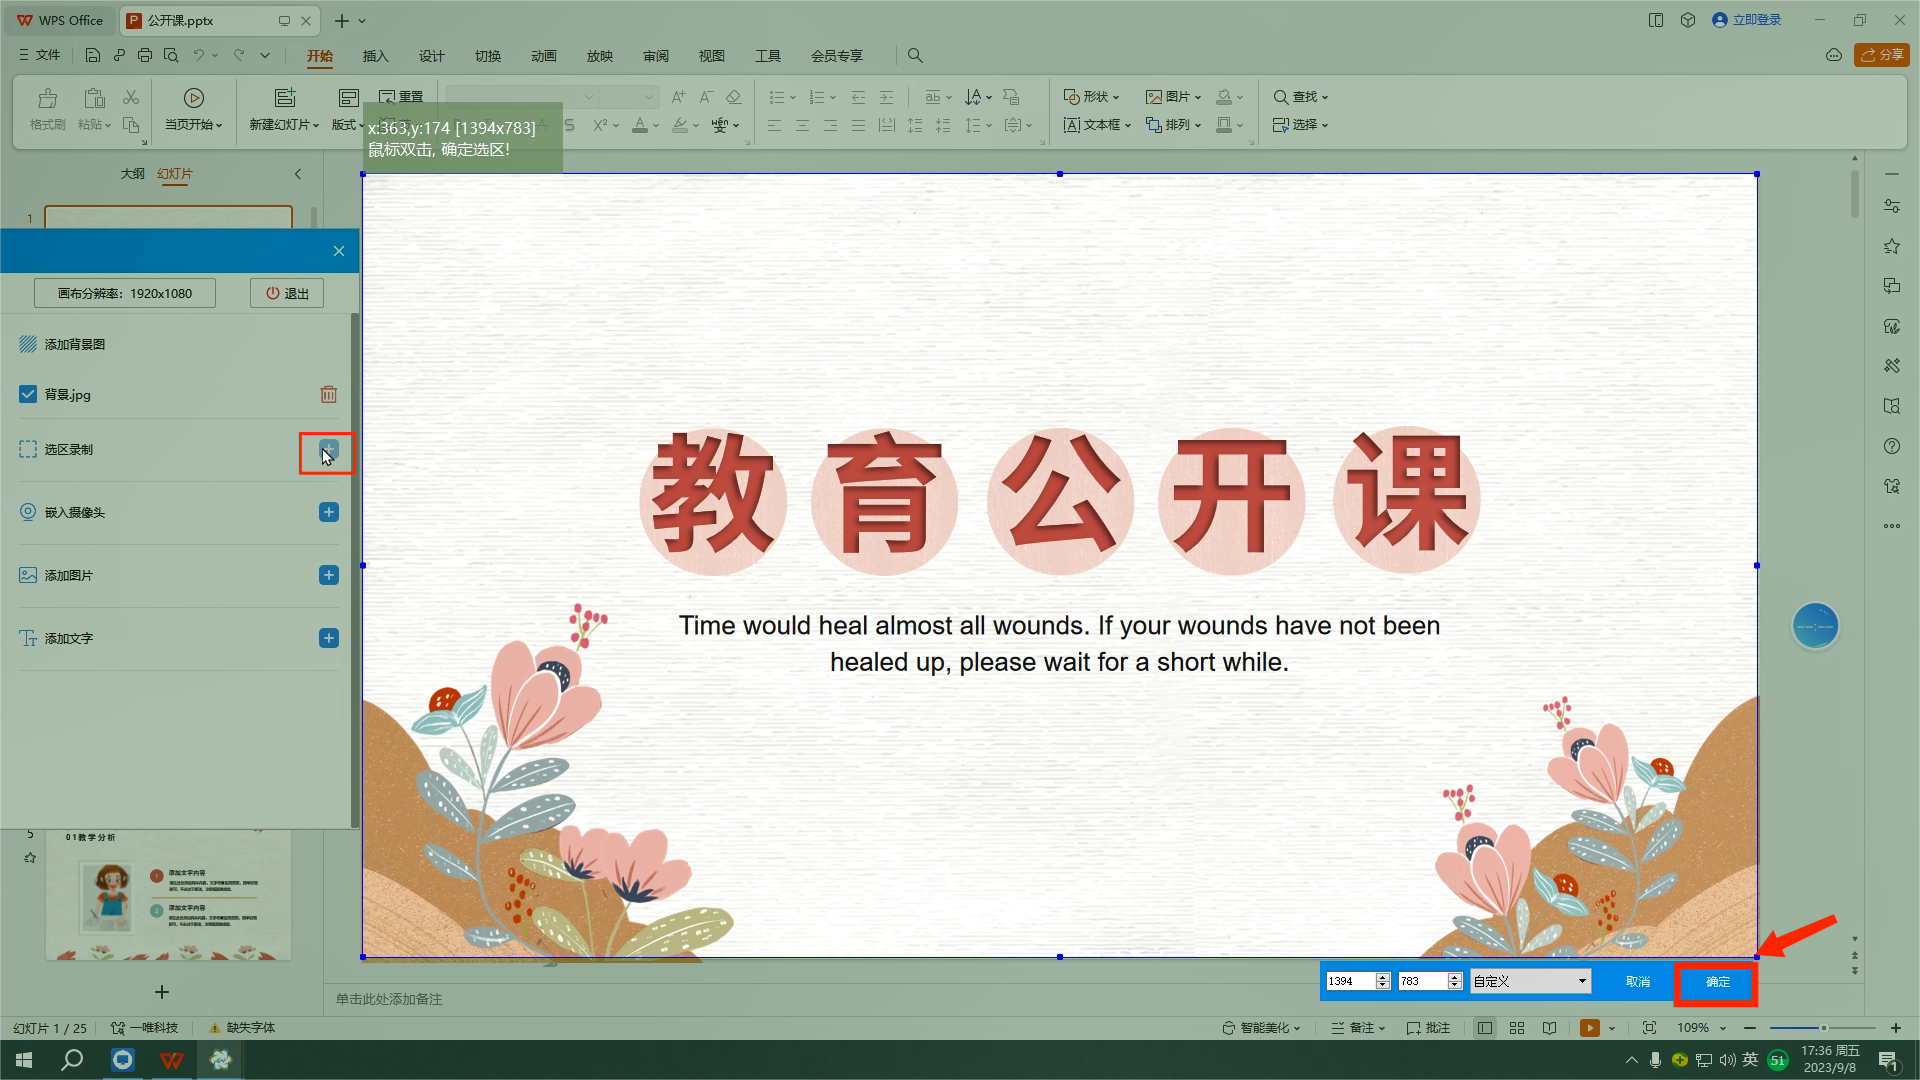1920x1080 pixels.
Task: Toggle reading view in the status bar
Action: tap(1549, 1027)
